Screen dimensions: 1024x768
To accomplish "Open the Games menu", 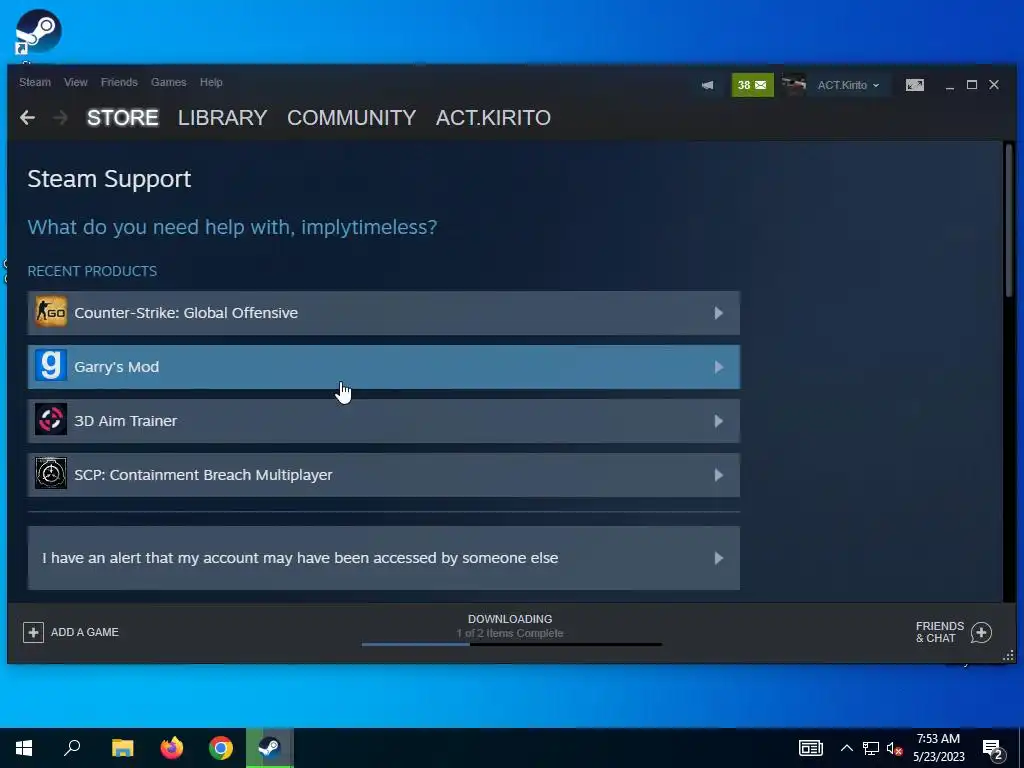I will pos(168,82).
